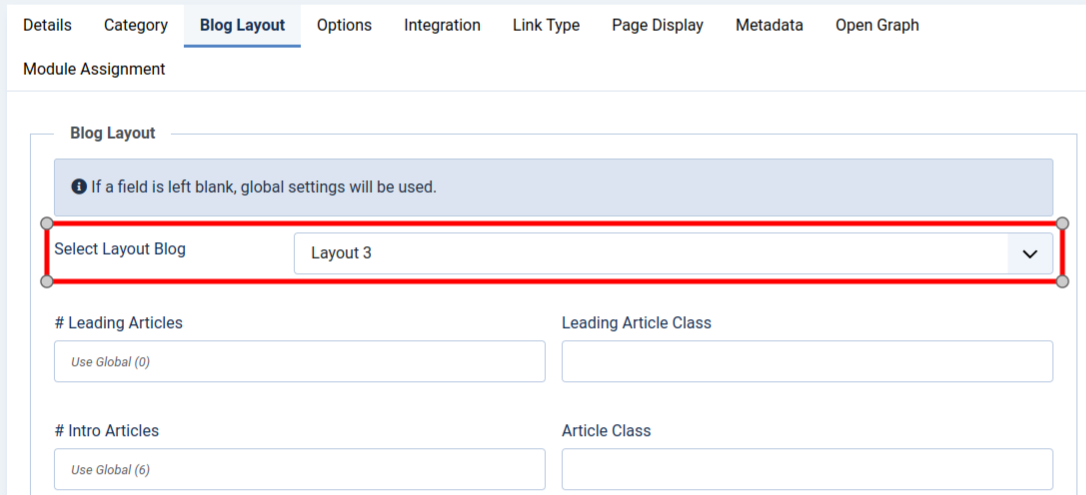Viewport: 1086px width, 495px height.
Task: Select the Blog Layout tab
Action: [242, 25]
